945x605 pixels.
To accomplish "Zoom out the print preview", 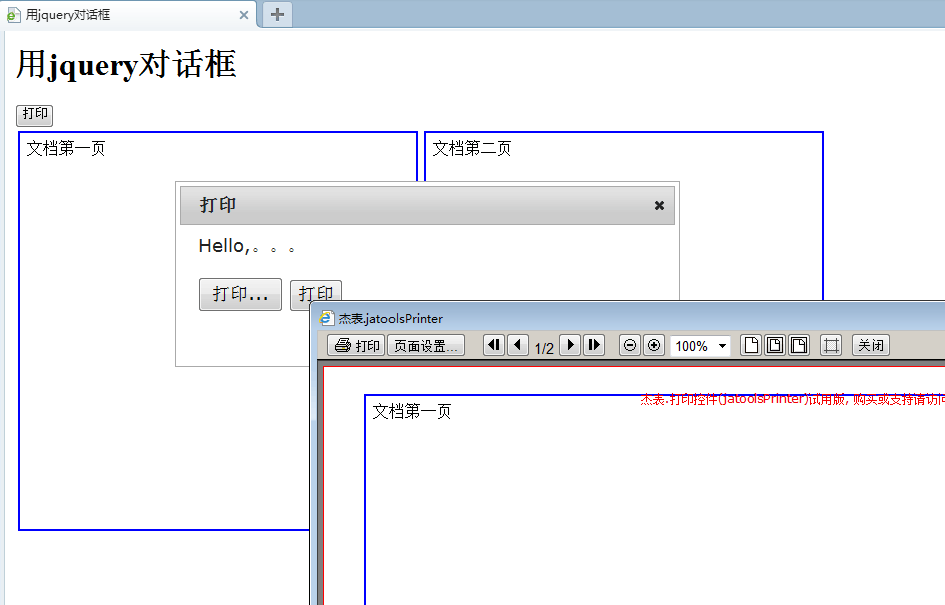I will pyautogui.click(x=630, y=345).
